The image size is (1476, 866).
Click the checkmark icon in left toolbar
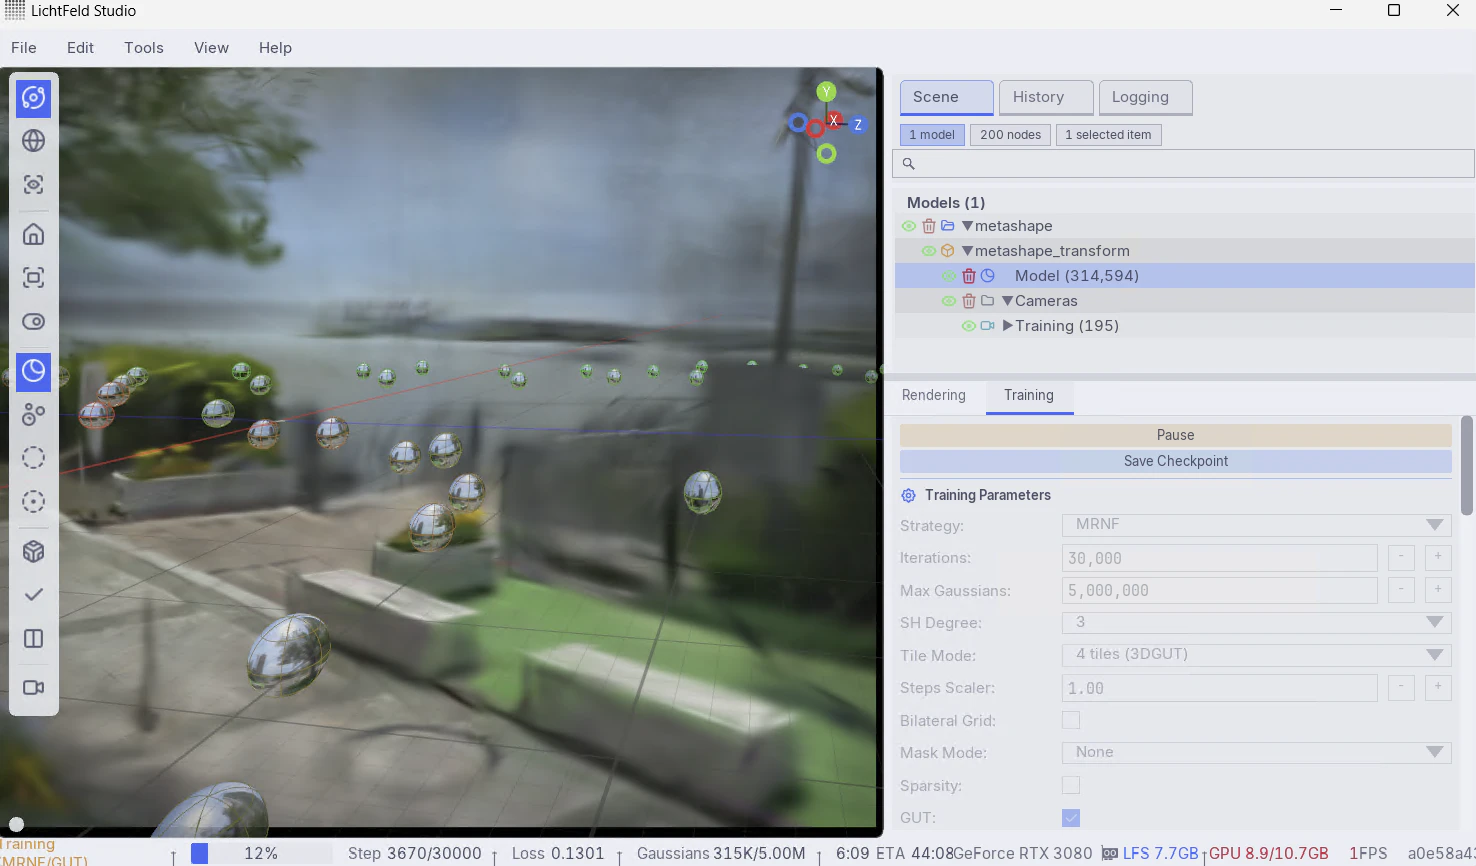[x=33, y=595]
